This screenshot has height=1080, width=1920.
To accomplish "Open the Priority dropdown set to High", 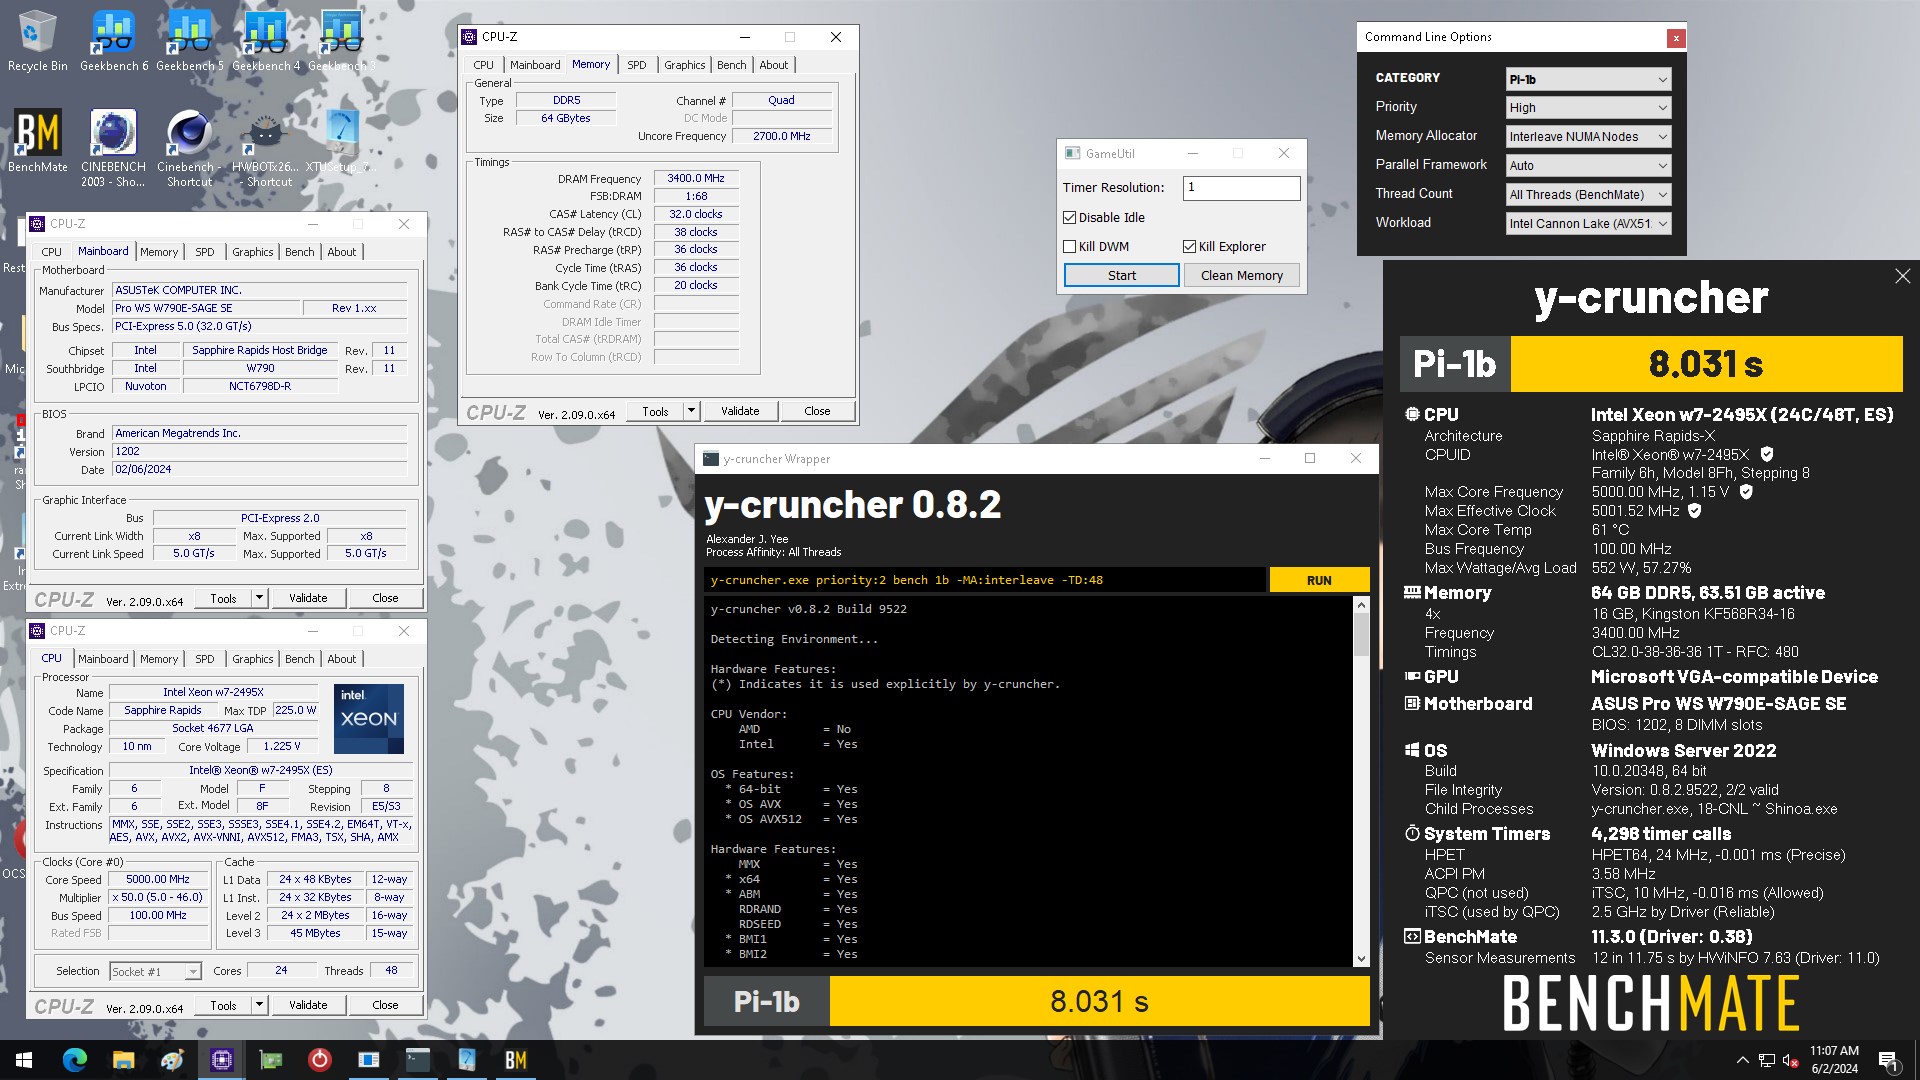I will point(1588,108).
